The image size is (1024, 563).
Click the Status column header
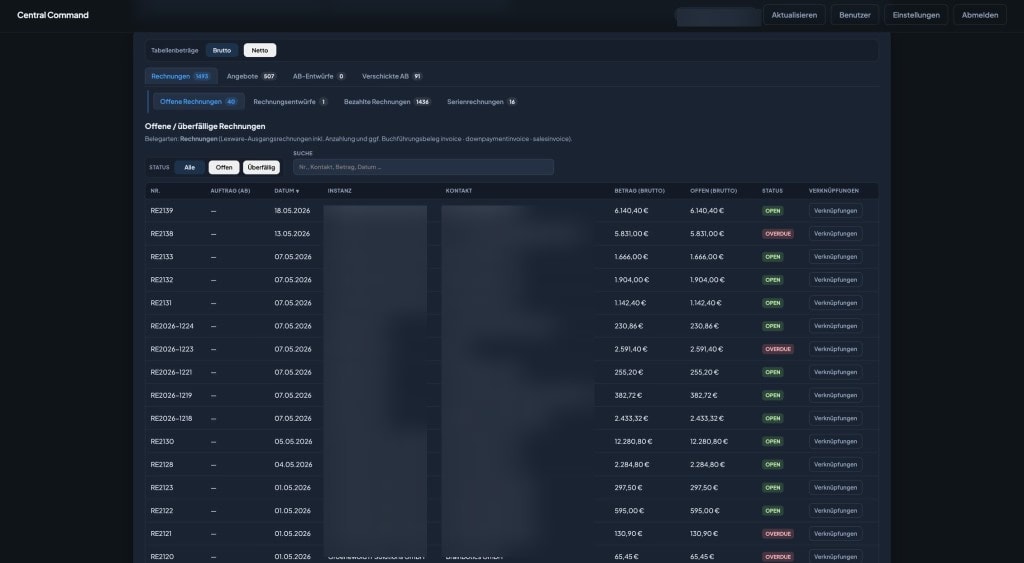pos(772,191)
